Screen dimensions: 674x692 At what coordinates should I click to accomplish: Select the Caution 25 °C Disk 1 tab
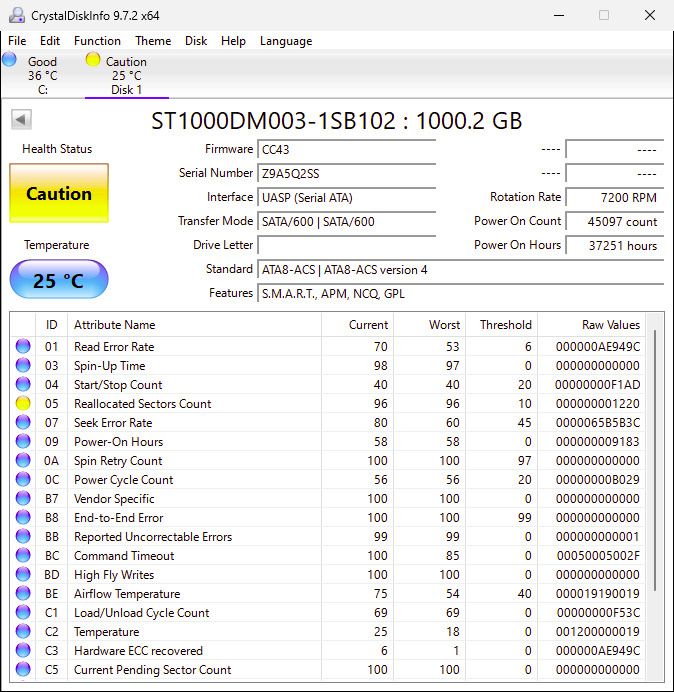click(127, 75)
